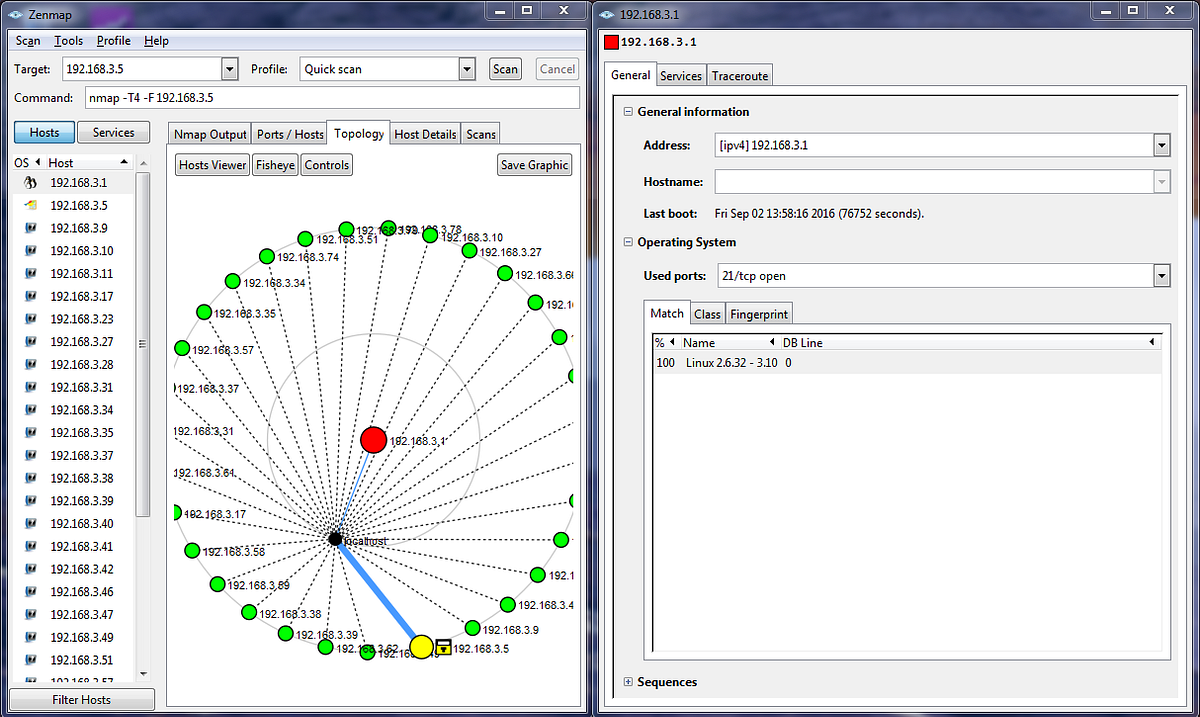
Task: Select the Linux 2.6.32 - 3.10 match row
Action: click(x=907, y=363)
